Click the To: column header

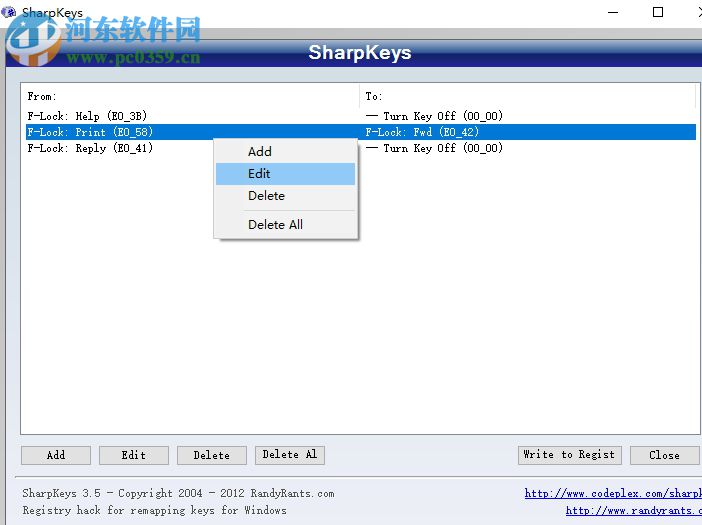[x=527, y=96]
